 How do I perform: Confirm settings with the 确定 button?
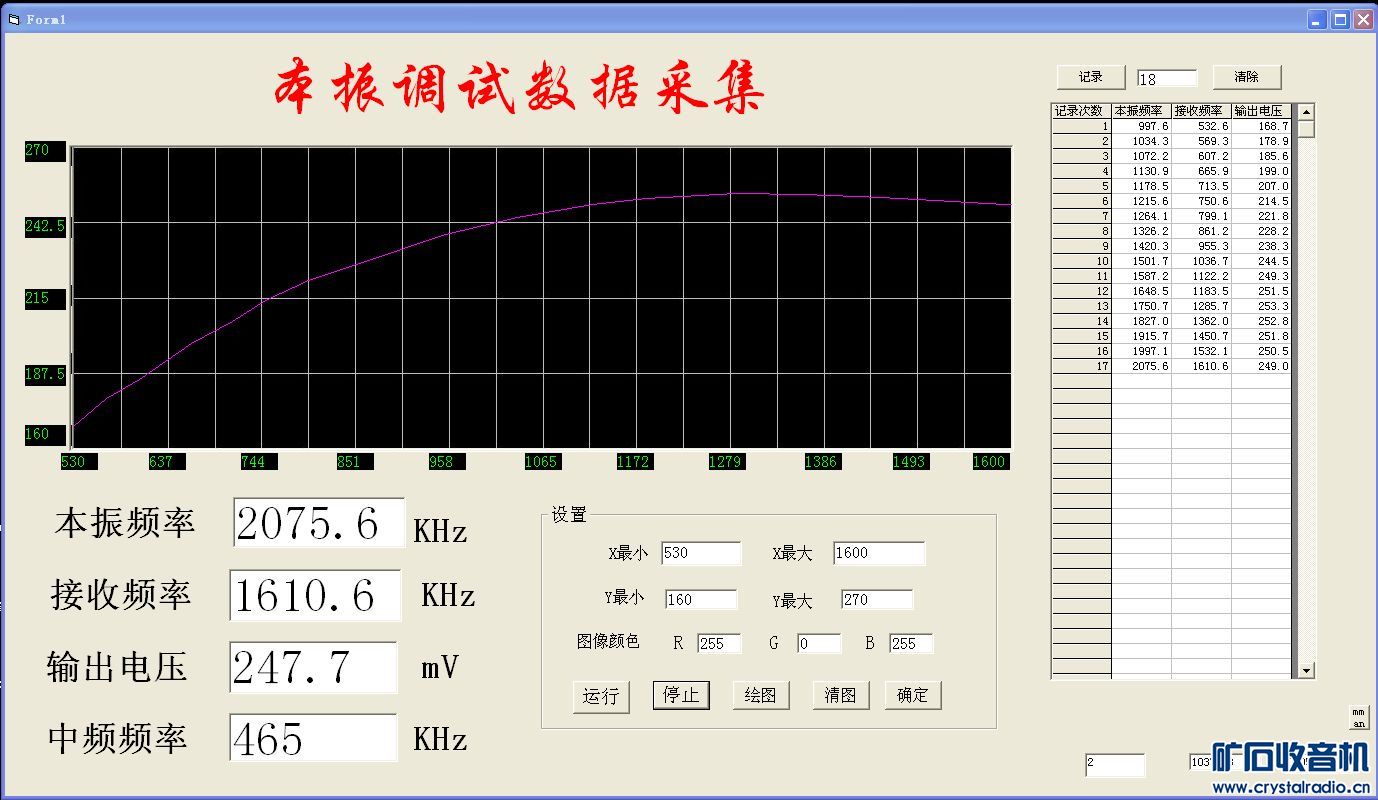click(913, 695)
